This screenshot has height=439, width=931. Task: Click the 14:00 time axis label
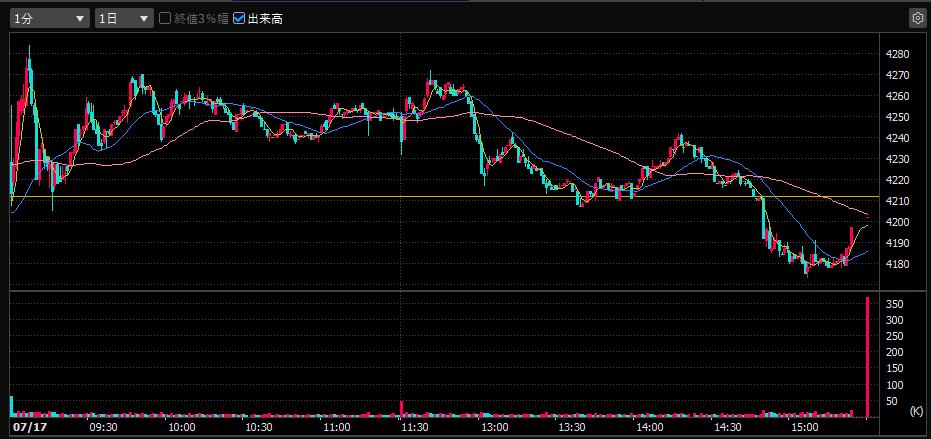pos(649,427)
